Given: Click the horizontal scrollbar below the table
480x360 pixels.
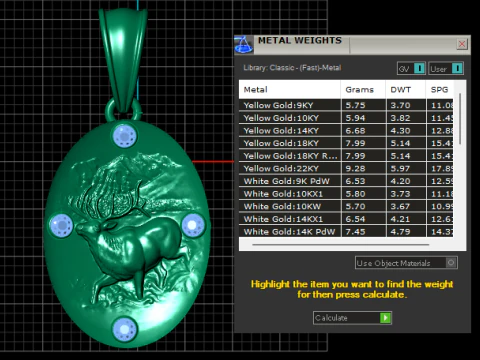Looking at the screenshot, I should click(341, 245).
